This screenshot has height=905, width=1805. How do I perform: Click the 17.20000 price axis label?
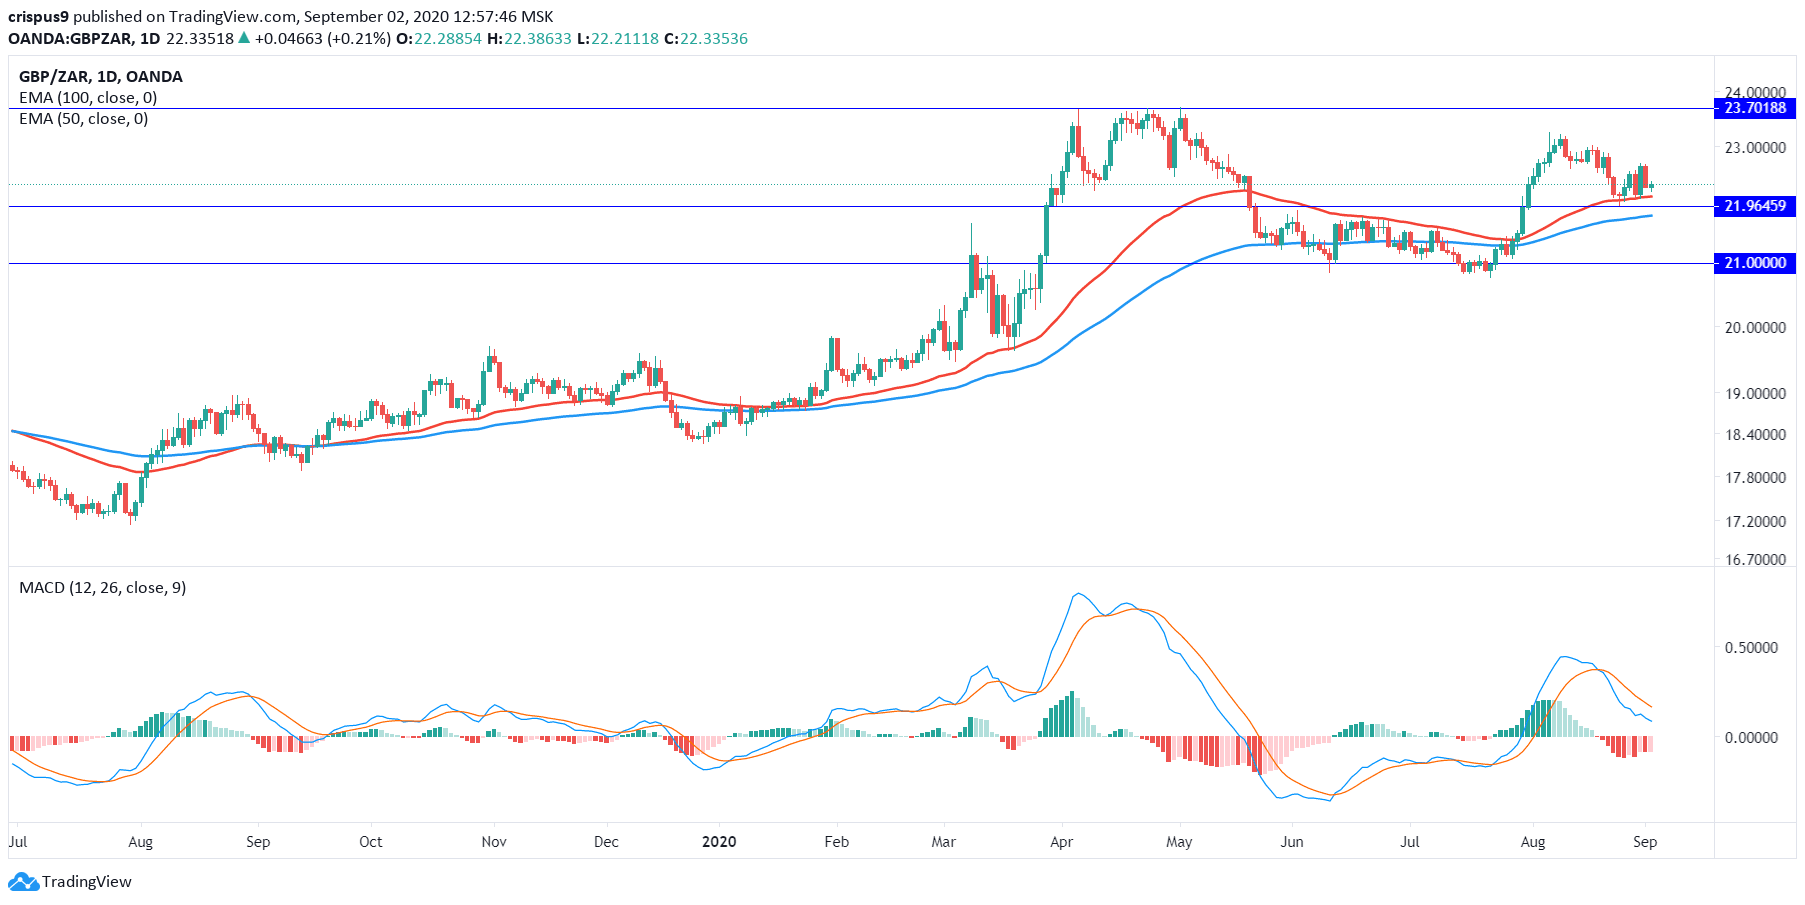[1755, 522]
